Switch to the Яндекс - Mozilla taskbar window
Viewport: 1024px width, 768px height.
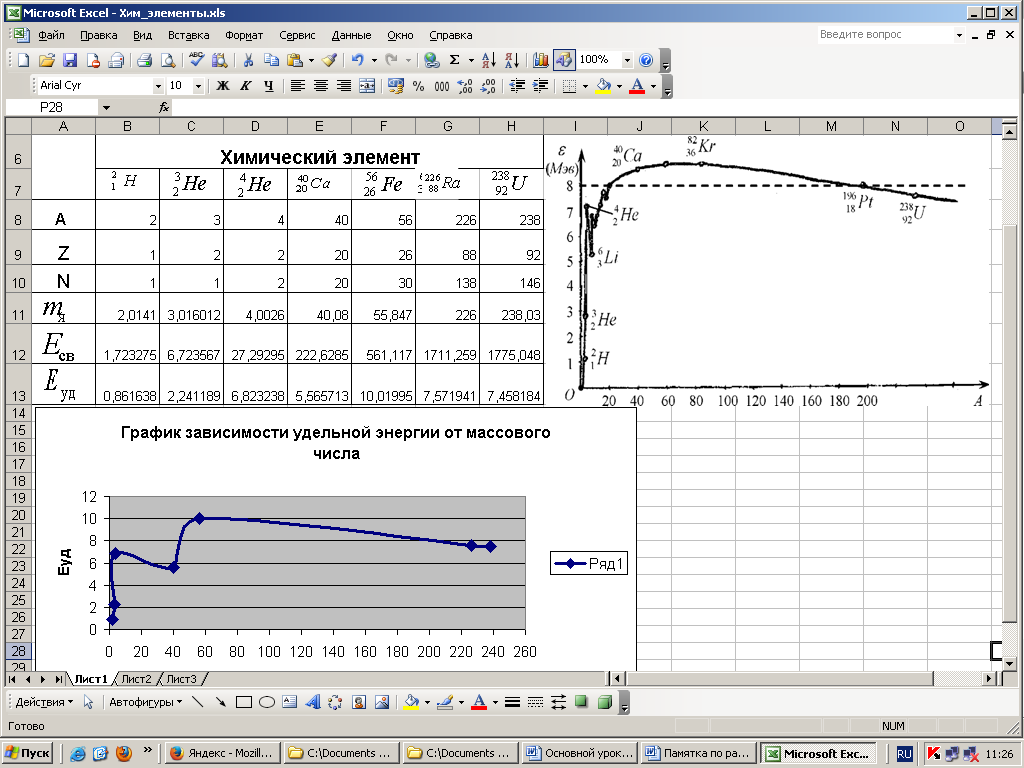[222, 754]
